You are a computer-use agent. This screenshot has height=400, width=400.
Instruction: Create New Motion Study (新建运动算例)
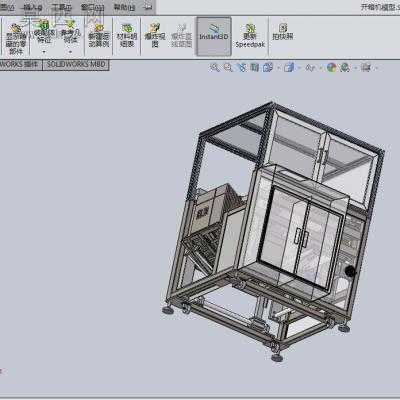pyautogui.click(x=99, y=35)
